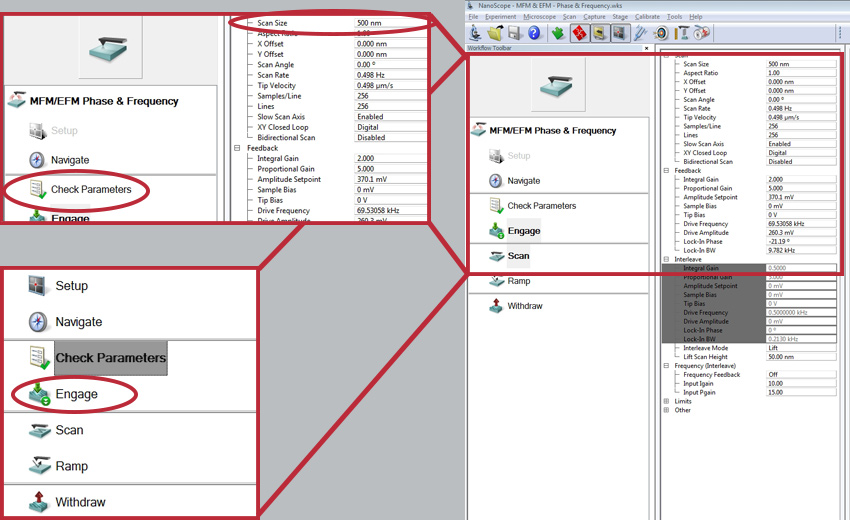Click highlighted Check Parameters in the enlarged workflow inset
Viewport: 850px width, 520px height.
[111, 358]
